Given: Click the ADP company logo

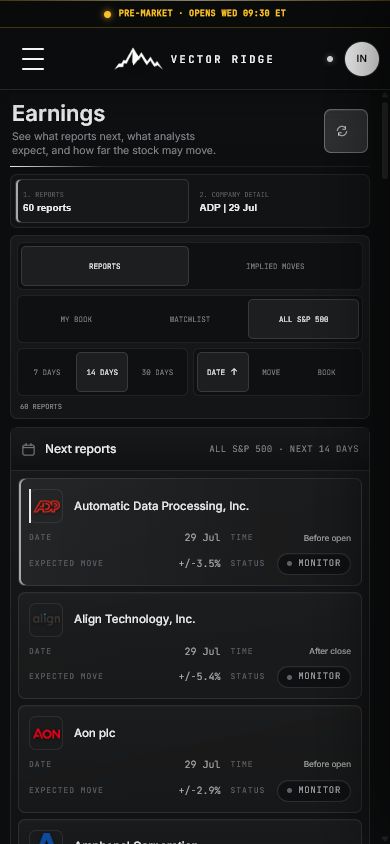Looking at the screenshot, I should (46, 506).
